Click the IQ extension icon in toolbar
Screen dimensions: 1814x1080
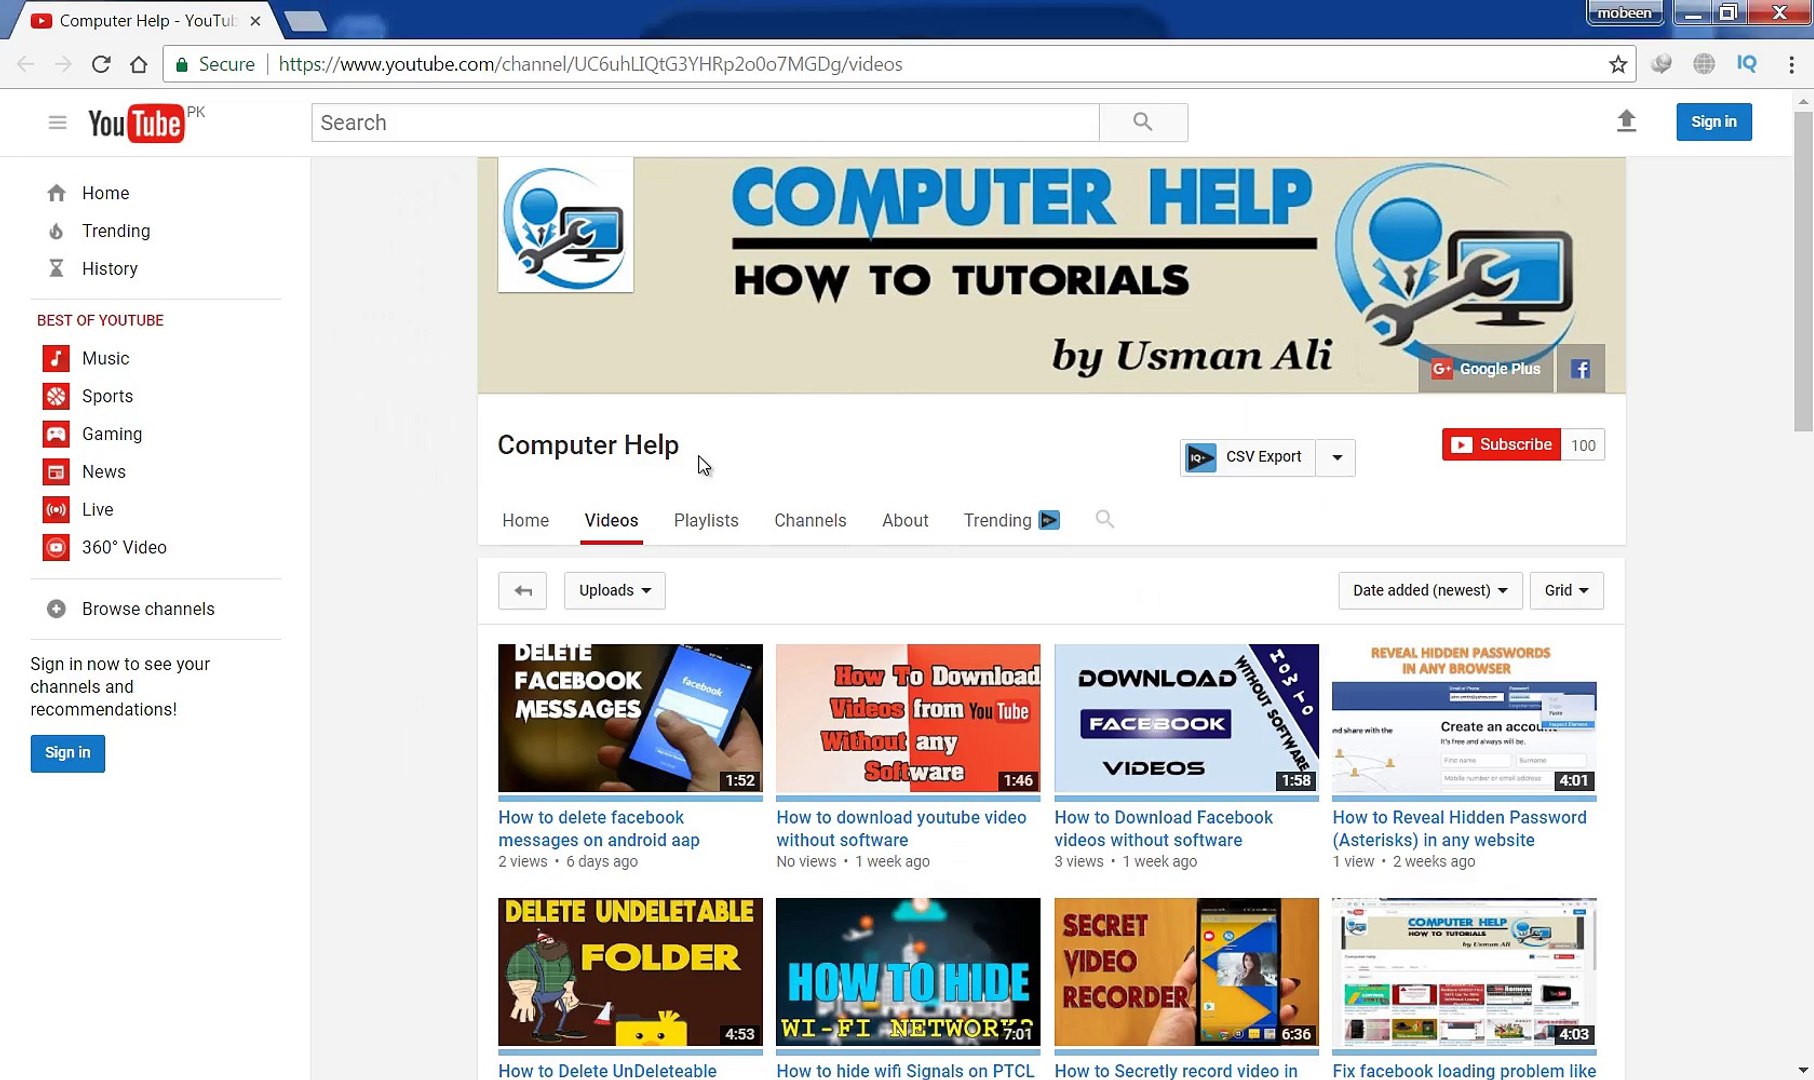[x=1747, y=64]
